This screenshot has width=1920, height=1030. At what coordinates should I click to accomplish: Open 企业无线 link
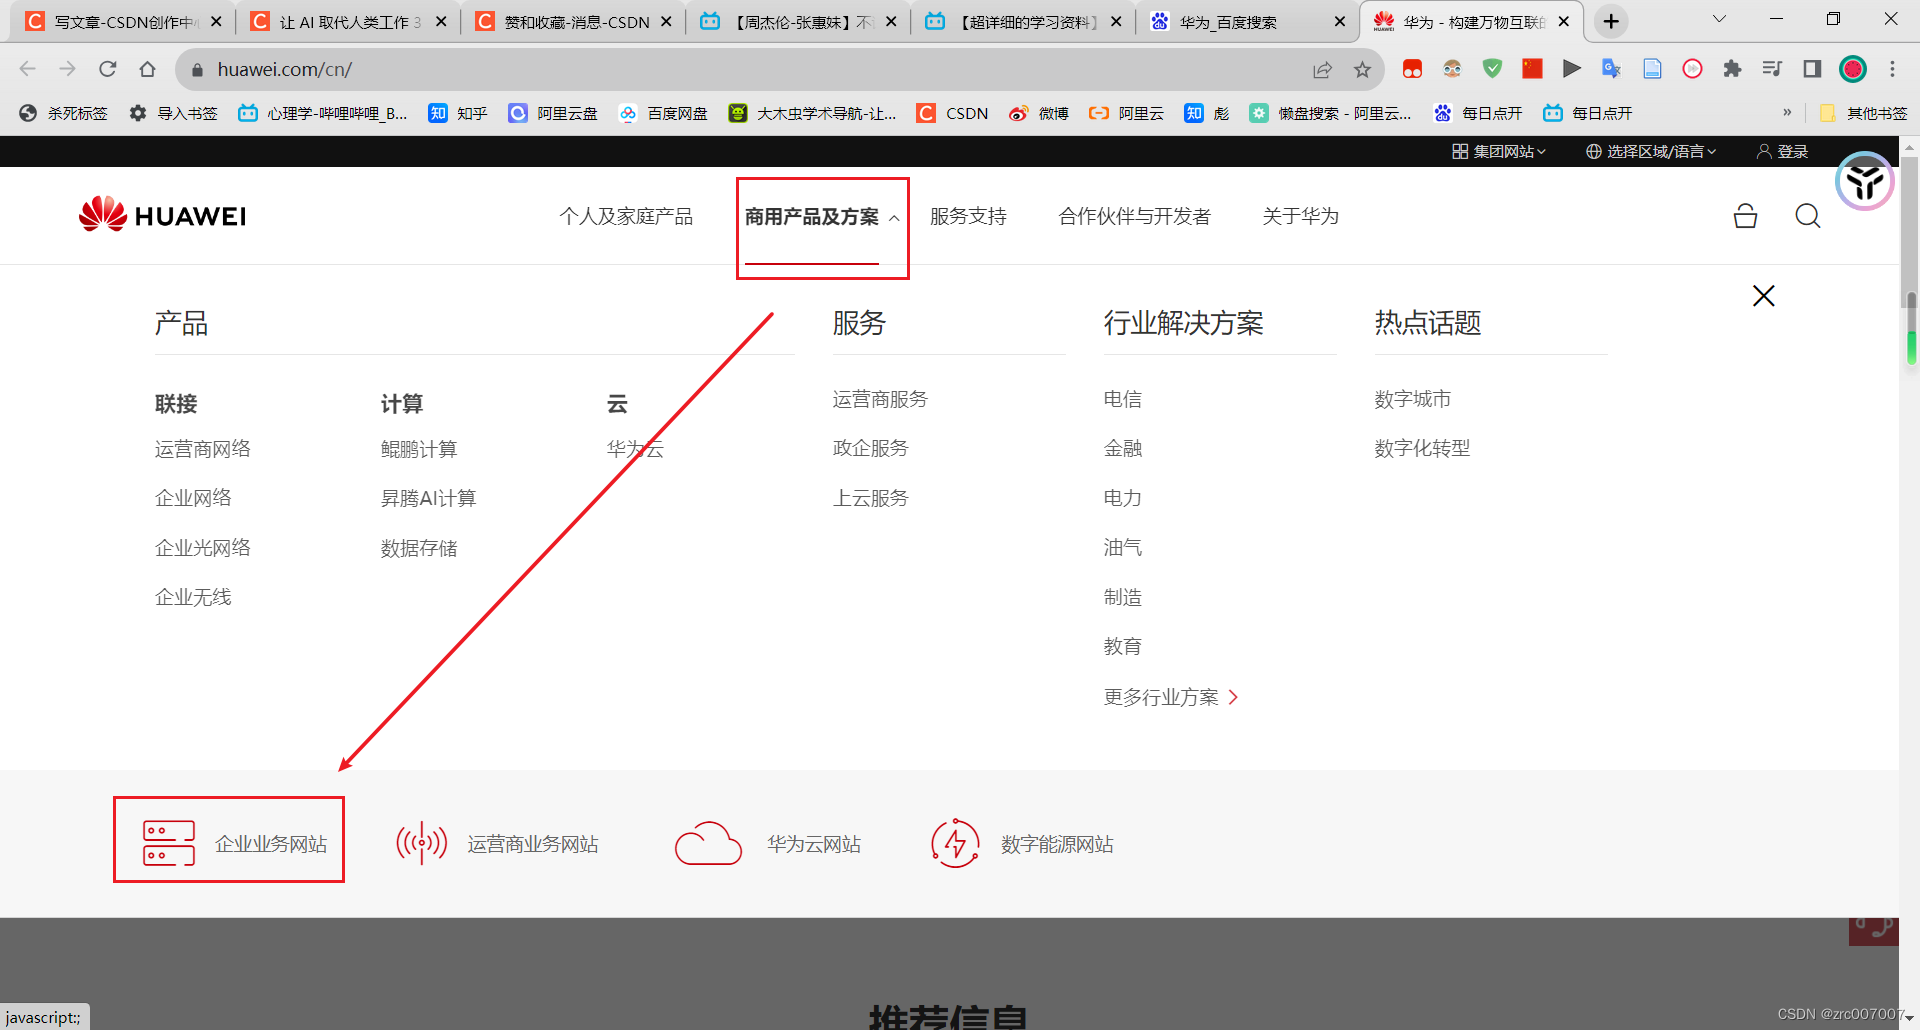(x=193, y=597)
